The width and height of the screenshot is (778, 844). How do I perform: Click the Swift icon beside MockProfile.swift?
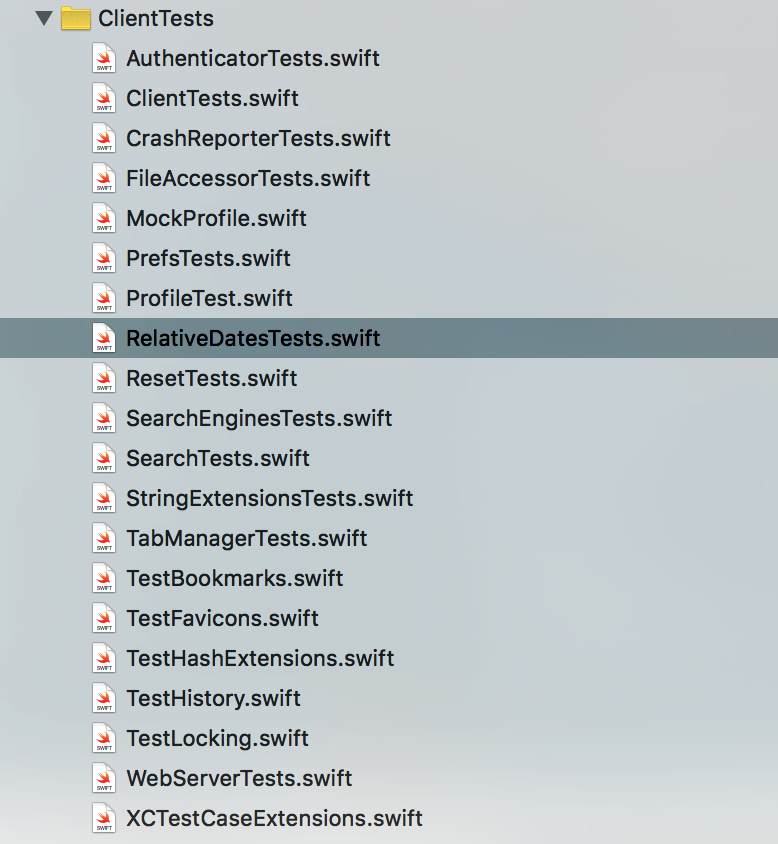pos(104,218)
